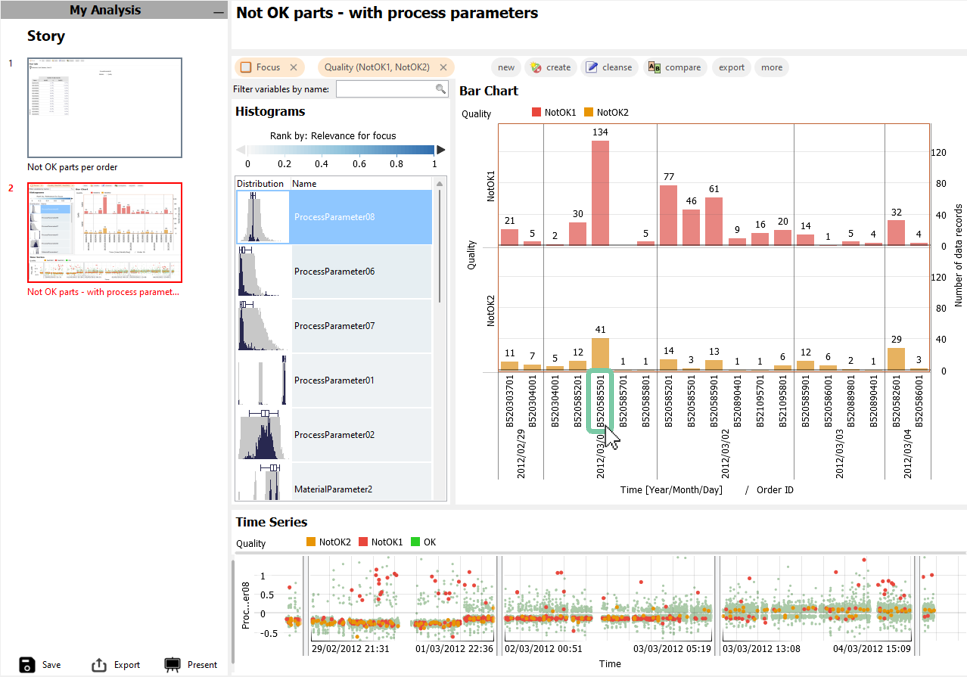967x677 pixels.
Task: Select ProcessParameter02 row
Action: pos(334,435)
